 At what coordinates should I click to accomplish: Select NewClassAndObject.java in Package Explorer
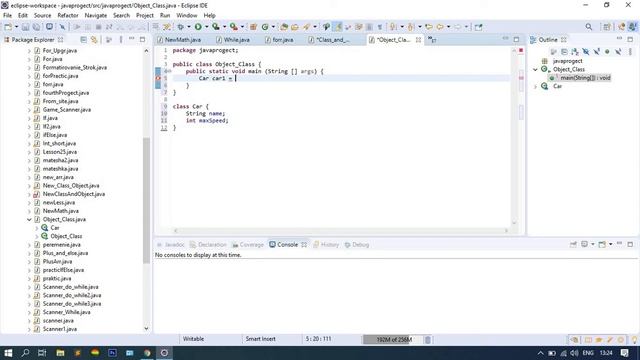(73, 194)
